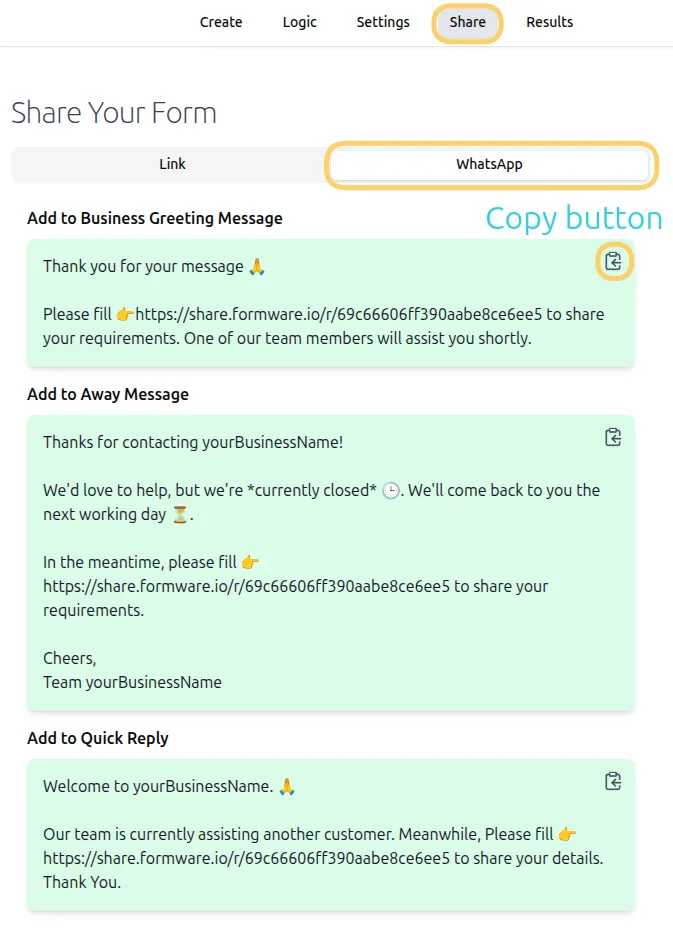Switch to the Create tab
This screenshot has width=673, height=934.
[221, 22]
